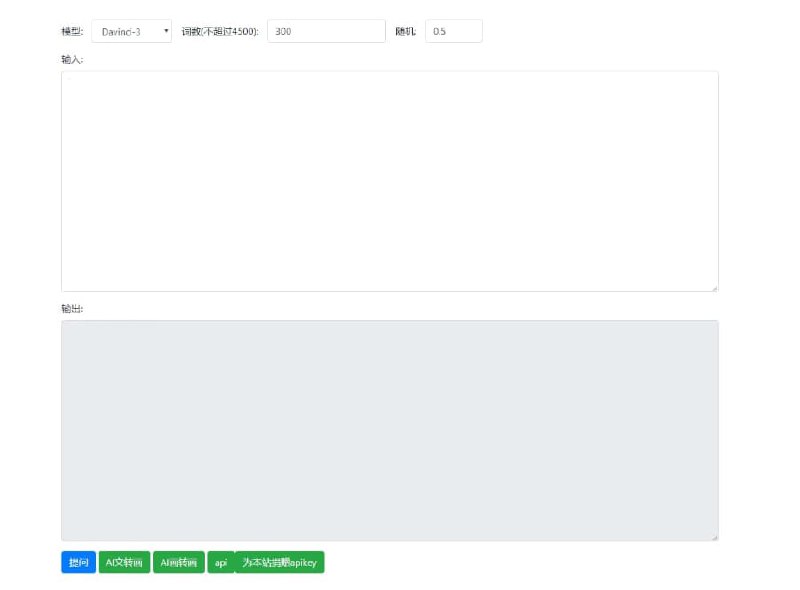Click the 模型 label

[70, 31]
